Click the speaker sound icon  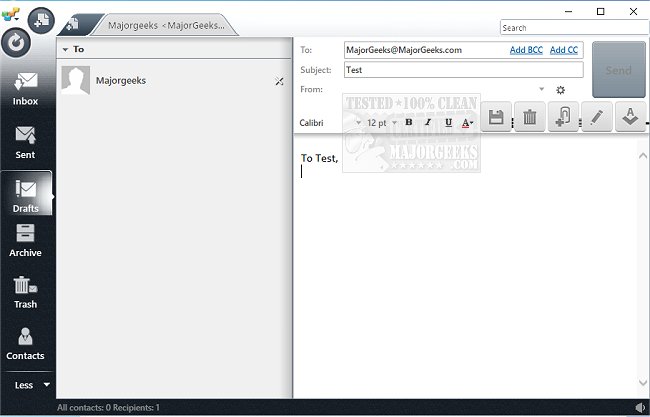tap(640, 407)
